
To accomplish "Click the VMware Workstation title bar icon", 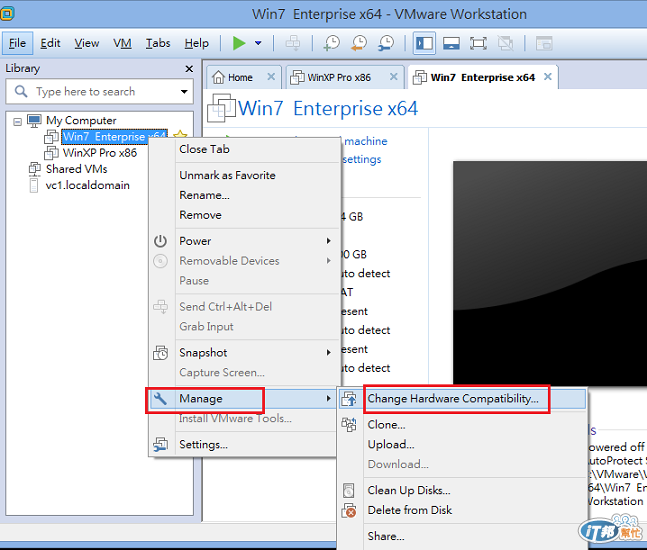I will [7, 14].
